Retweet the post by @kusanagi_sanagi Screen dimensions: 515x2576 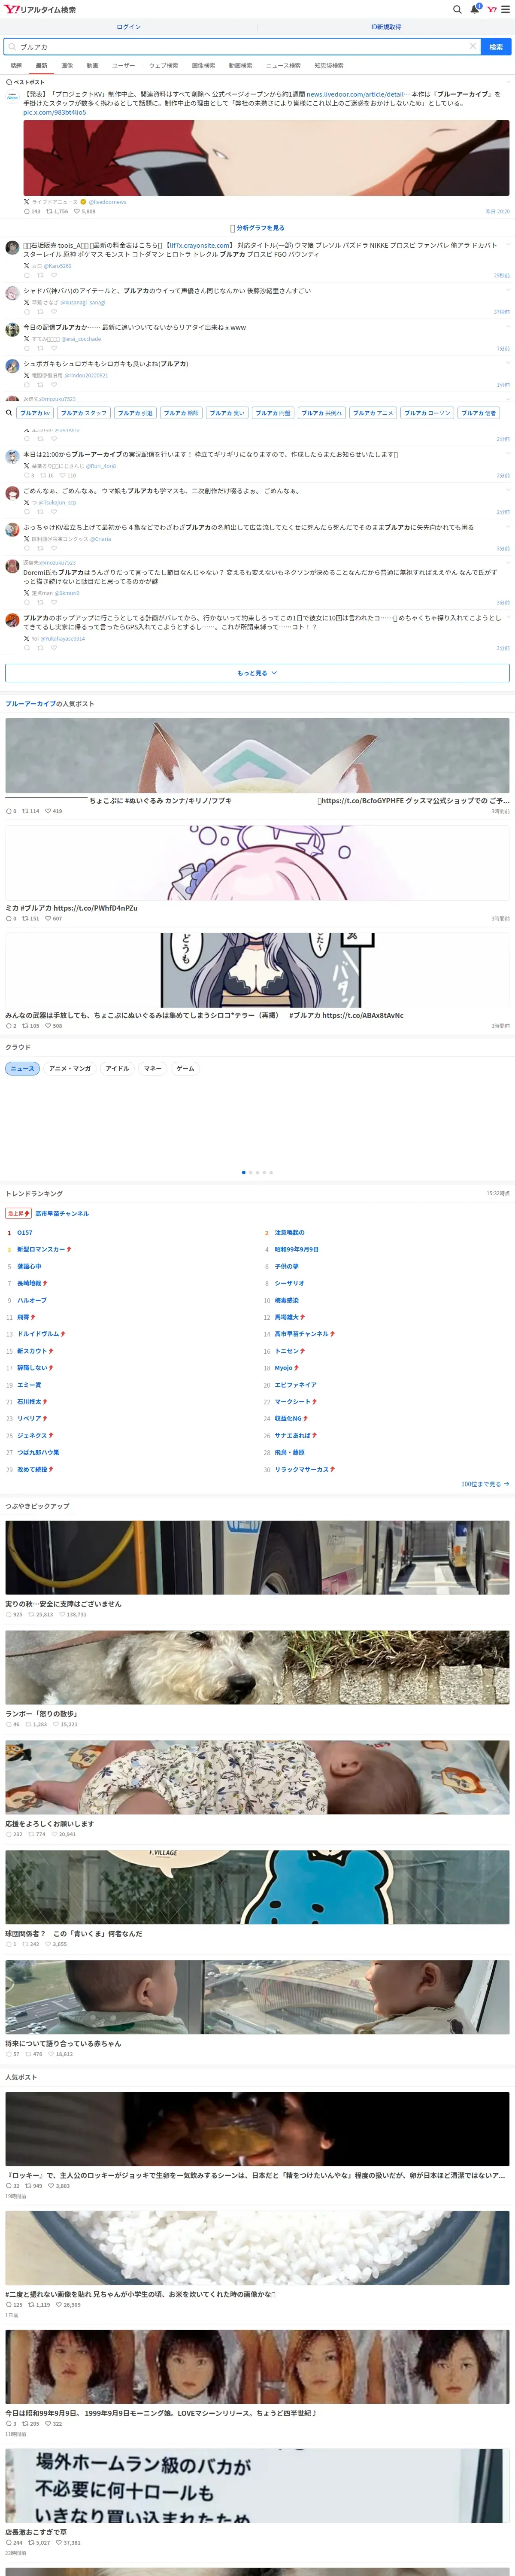40,312
